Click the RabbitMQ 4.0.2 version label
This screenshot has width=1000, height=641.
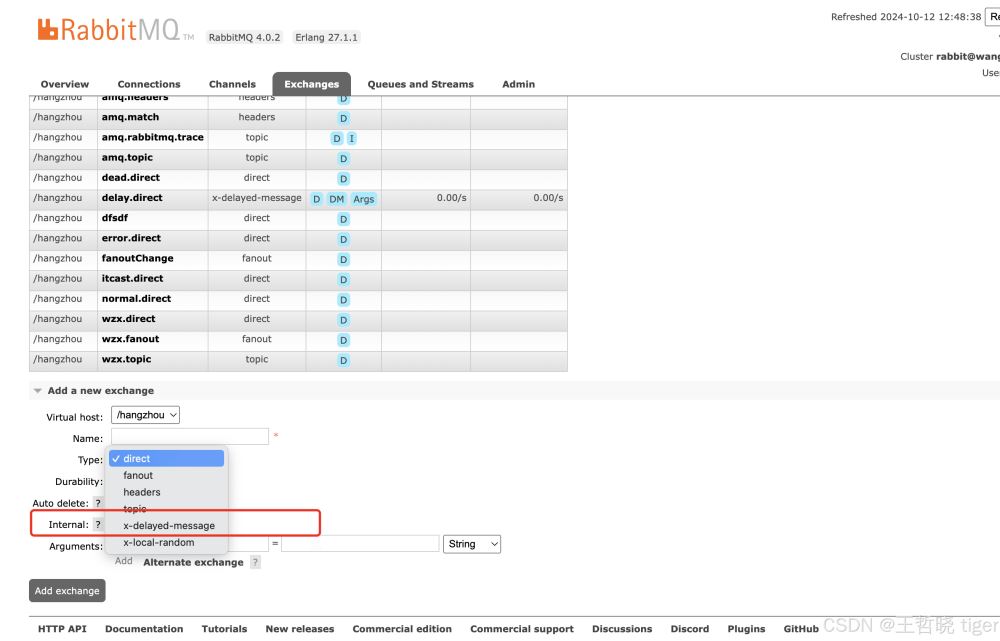click(x=244, y=38)
